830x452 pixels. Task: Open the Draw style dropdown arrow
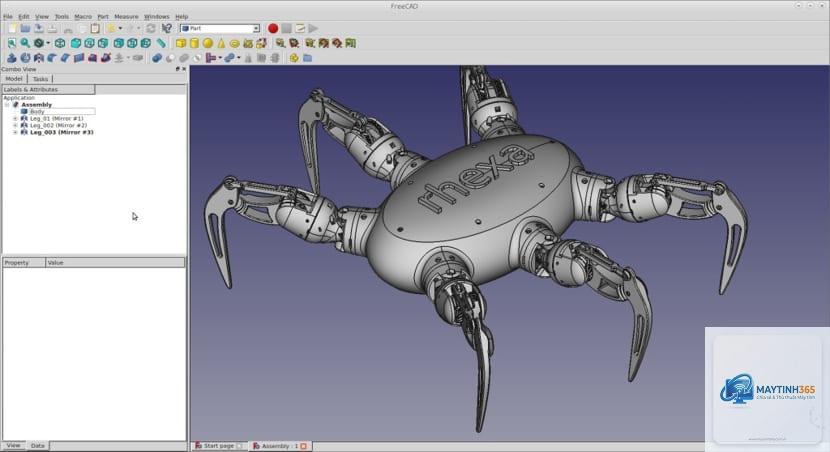(x=48, y=43)
